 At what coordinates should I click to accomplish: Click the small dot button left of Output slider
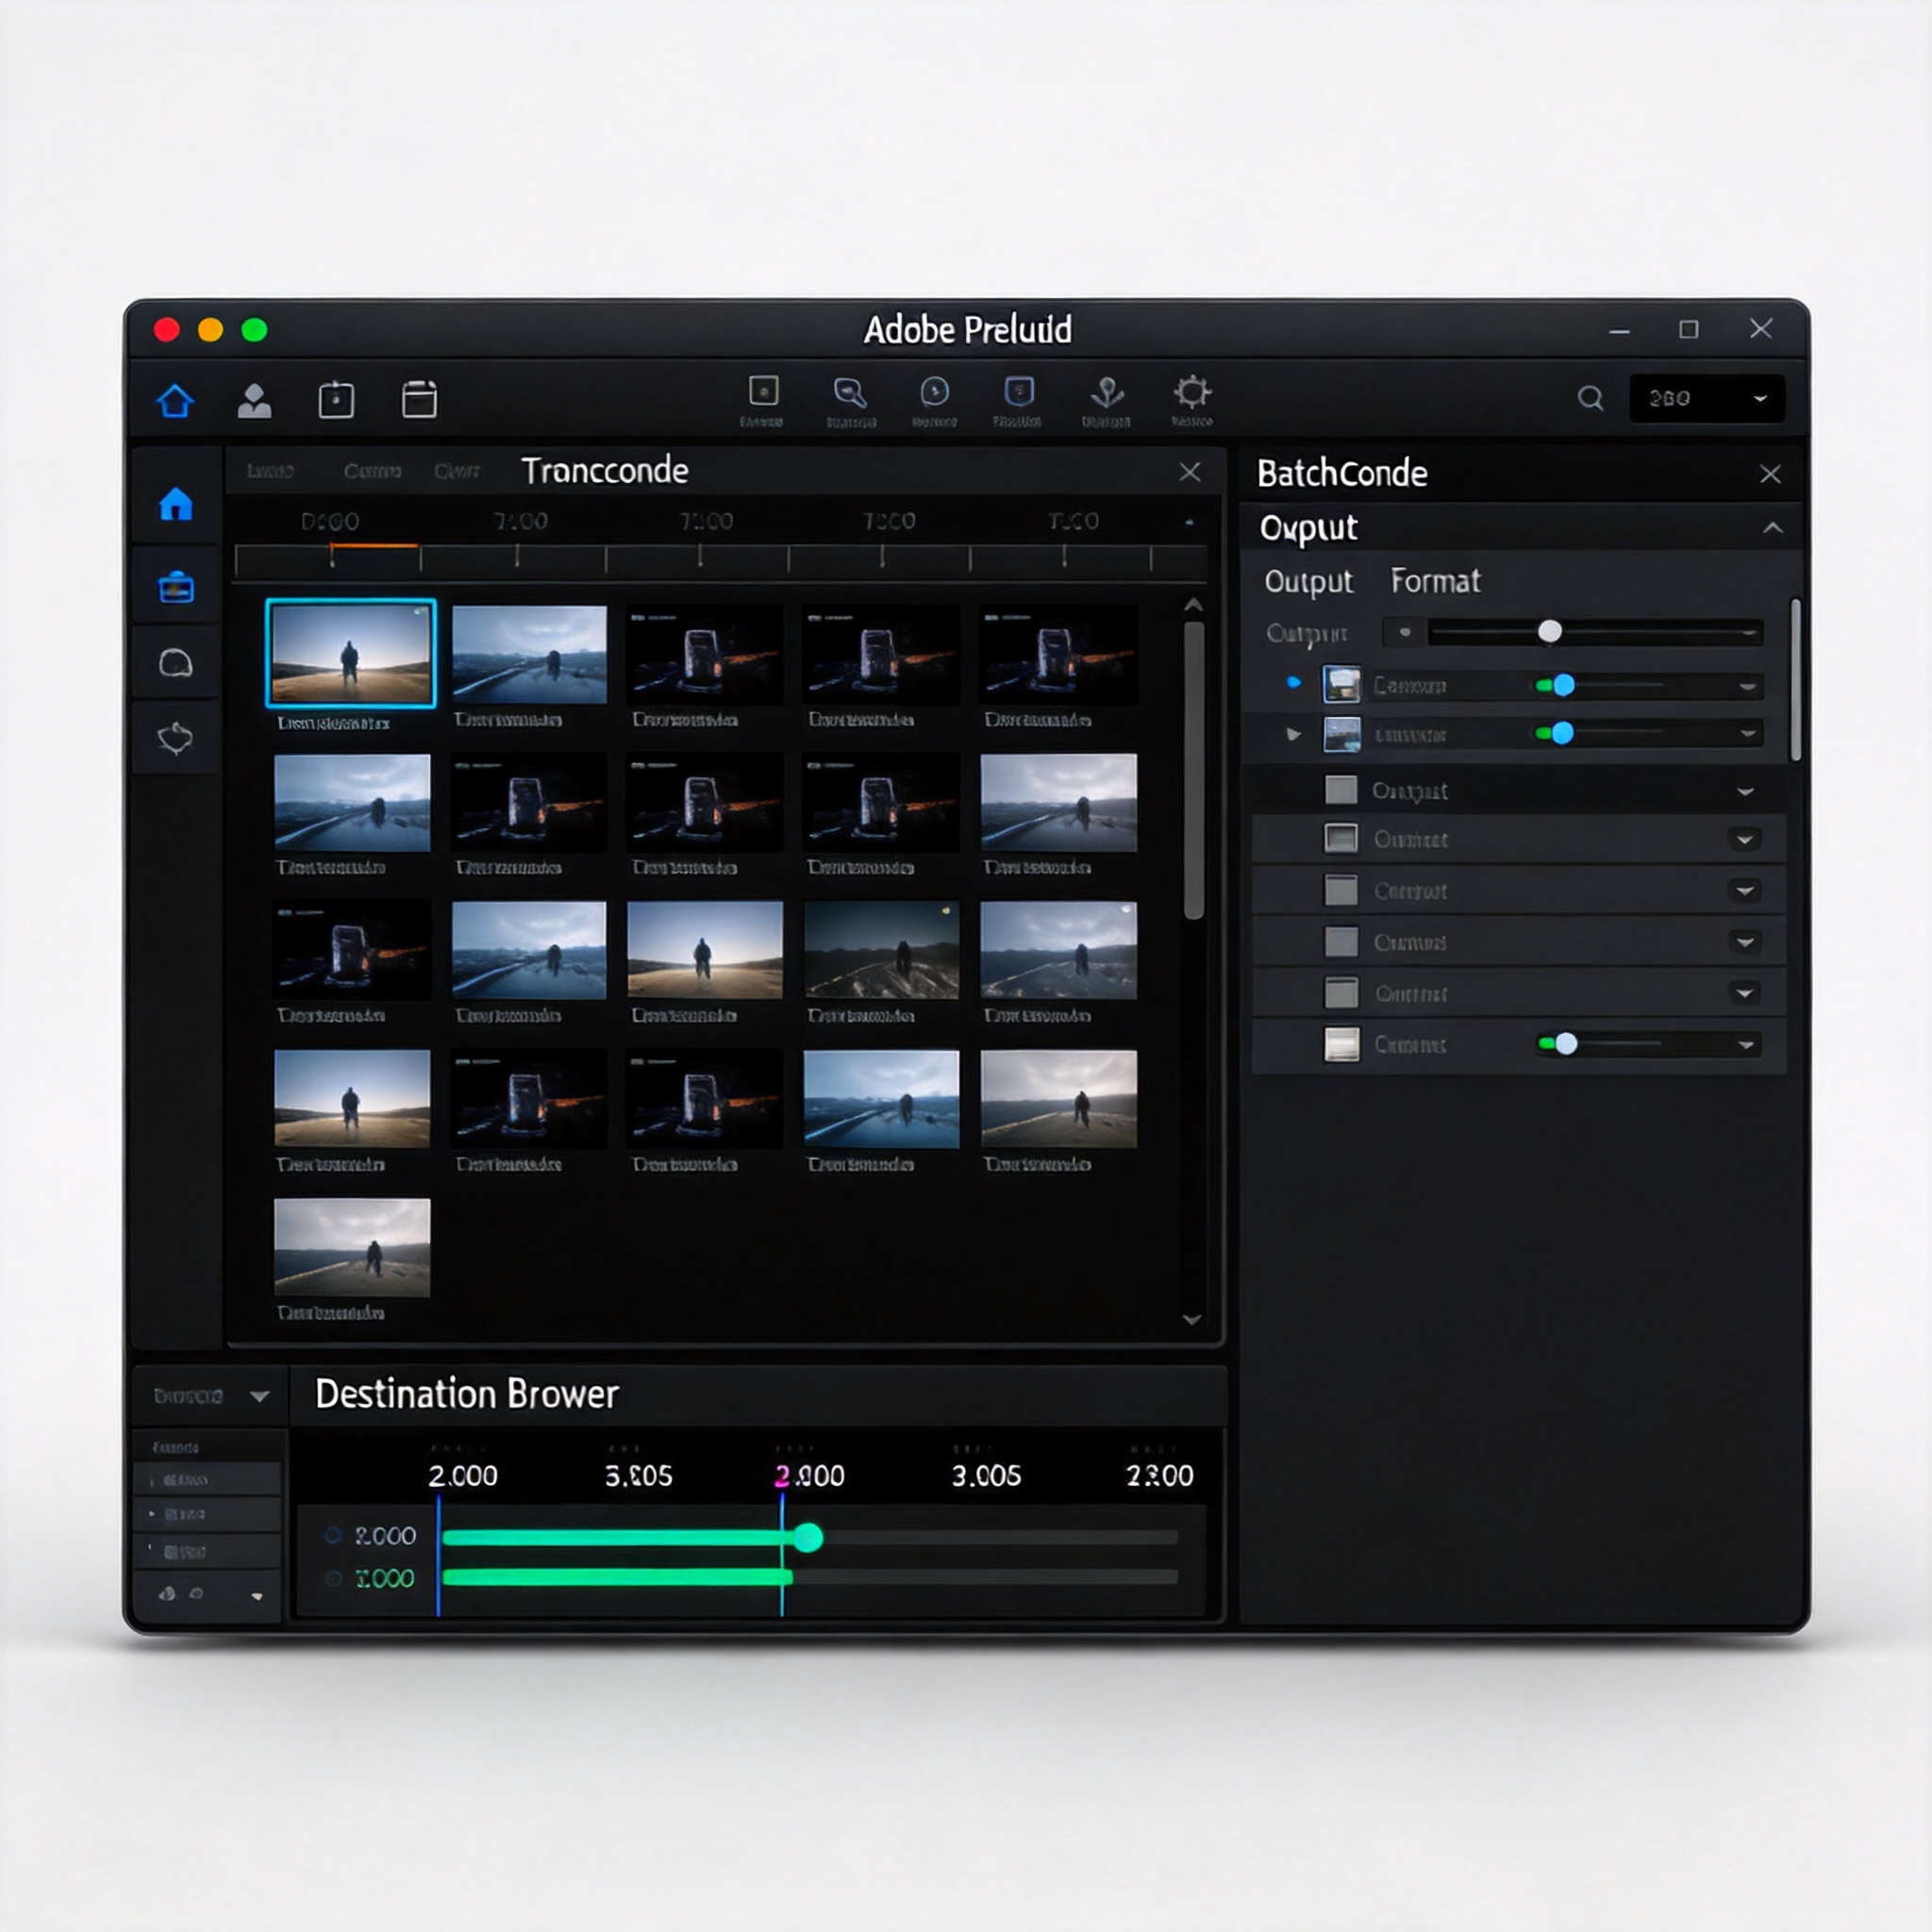[x=1405, y=632]
